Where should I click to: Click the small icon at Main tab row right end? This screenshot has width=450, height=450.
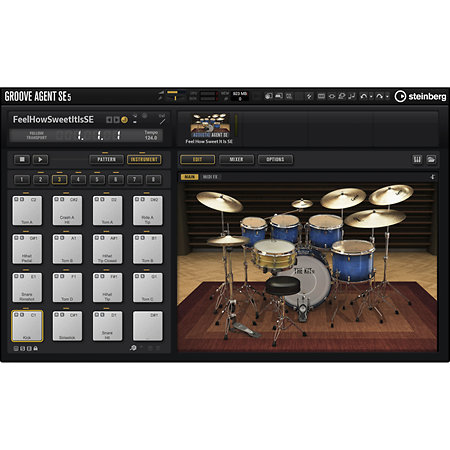point(432,177)
